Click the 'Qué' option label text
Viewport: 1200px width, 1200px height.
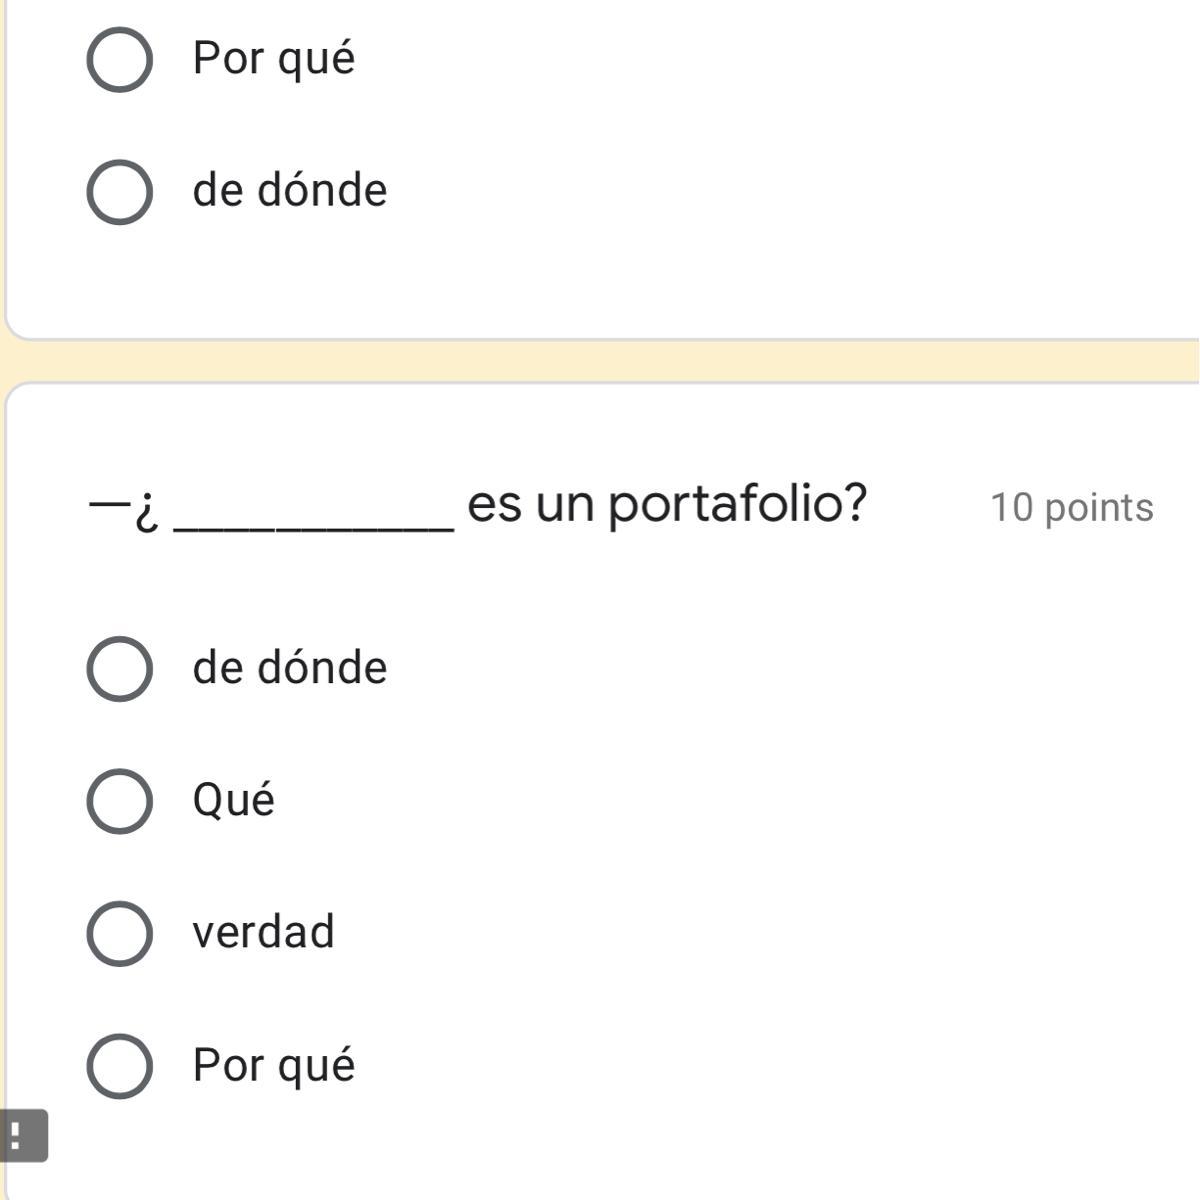[x=233, y=800]
